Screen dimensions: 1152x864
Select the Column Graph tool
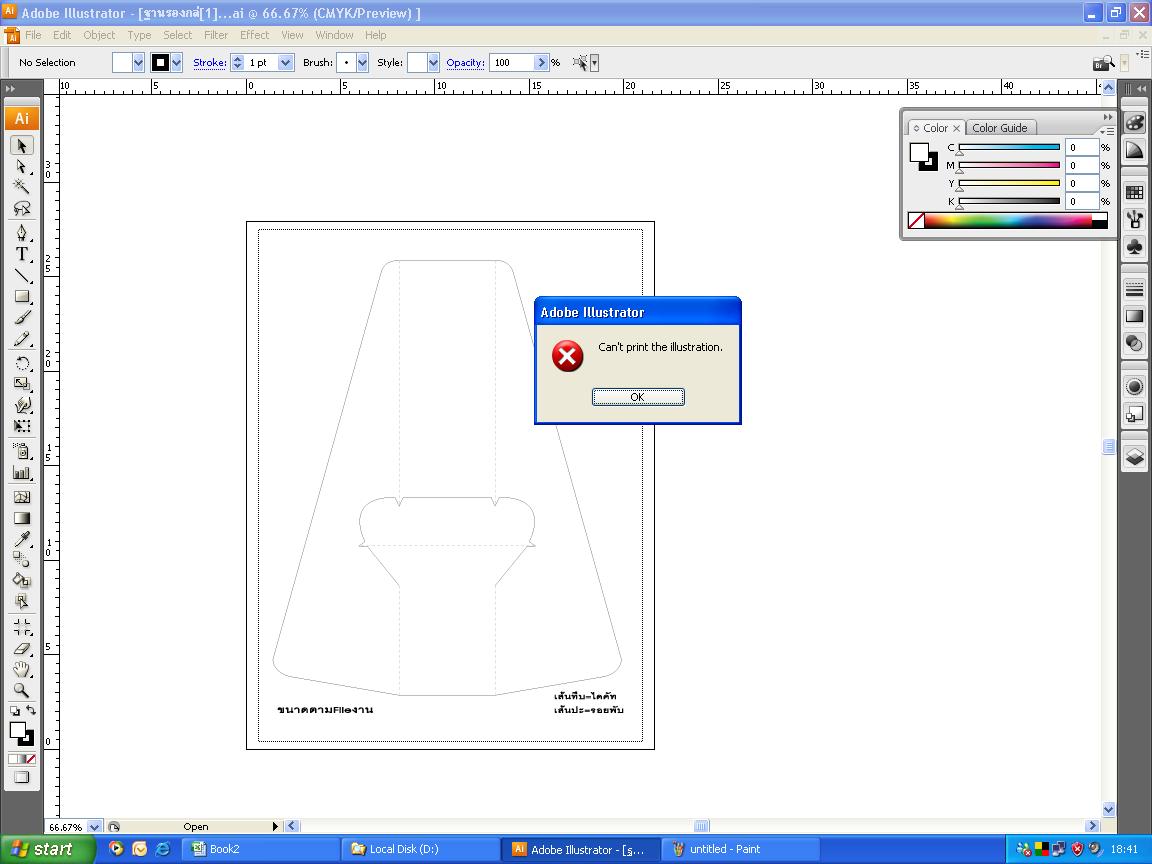21,472
